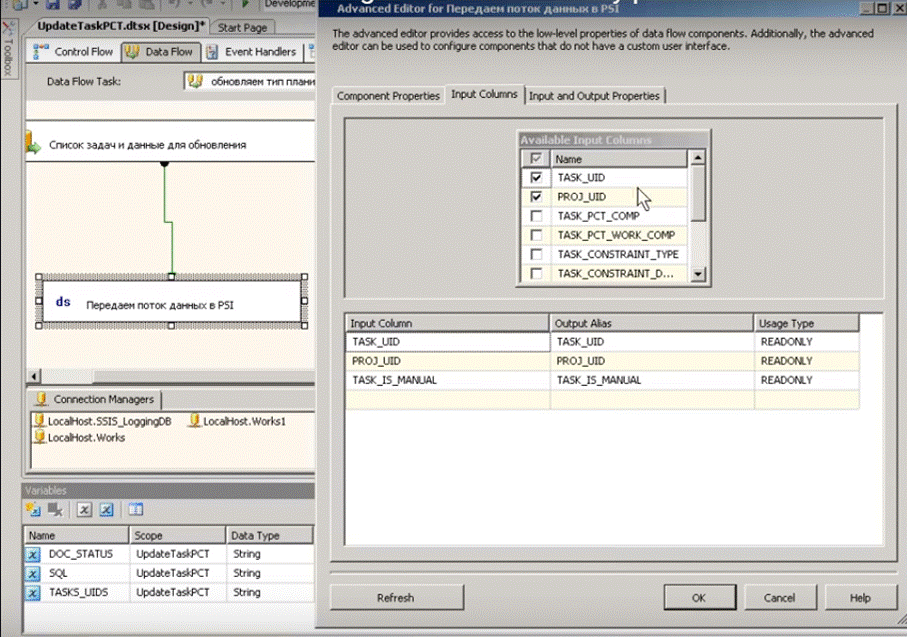Screen dimensions: 907x637
Task: Switch to the Input and Output Properties tab
Action: [594, 96]
